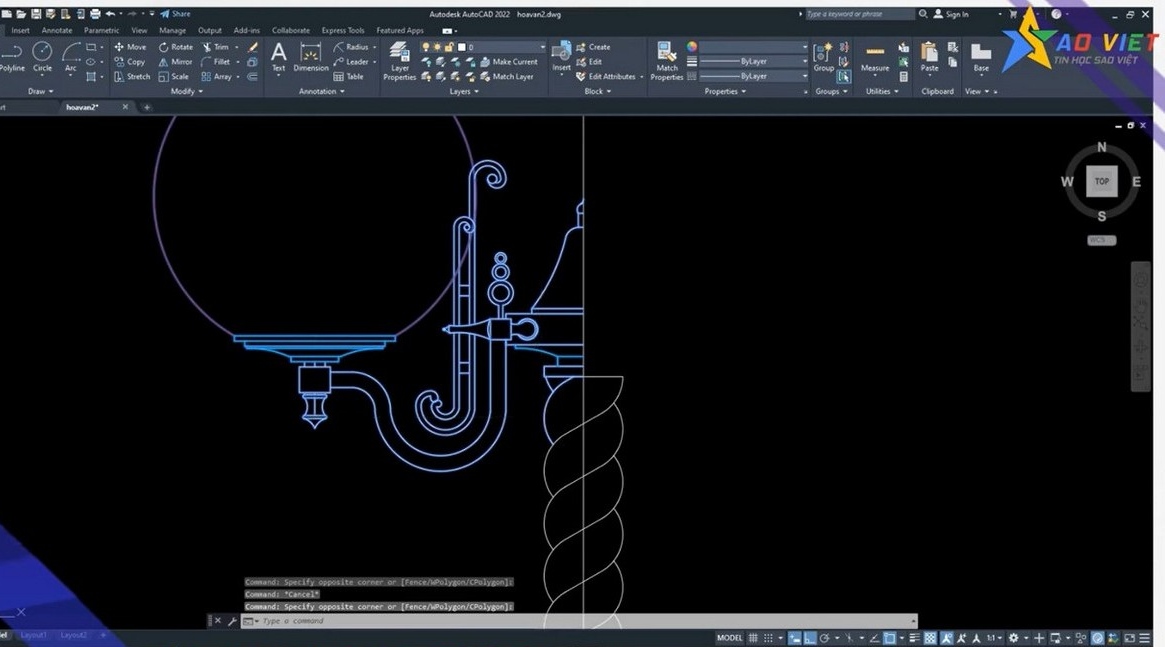This screenshot has height=647, width=1165.
Task: Open the View ribbon tab
Action: (139, 30)
